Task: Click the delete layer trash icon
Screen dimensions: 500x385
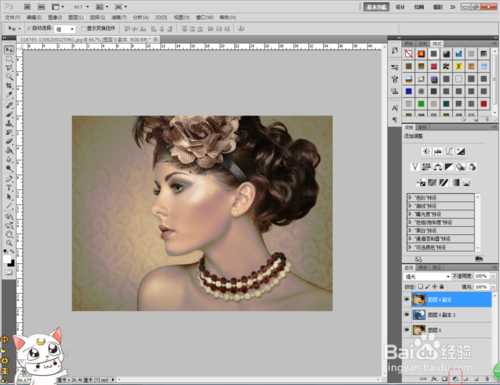Action: click(x=487, y=379)
